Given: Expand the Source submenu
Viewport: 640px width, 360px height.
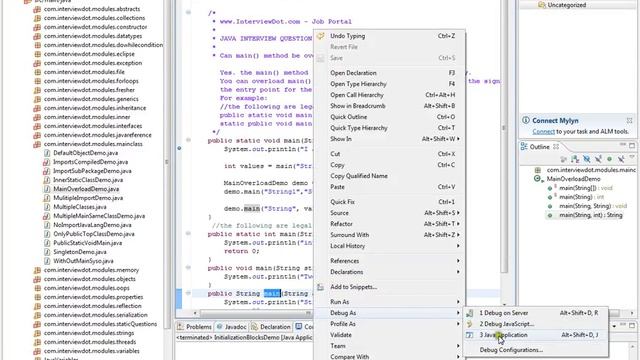Looking at the screenshot, I should click(389, 213).
